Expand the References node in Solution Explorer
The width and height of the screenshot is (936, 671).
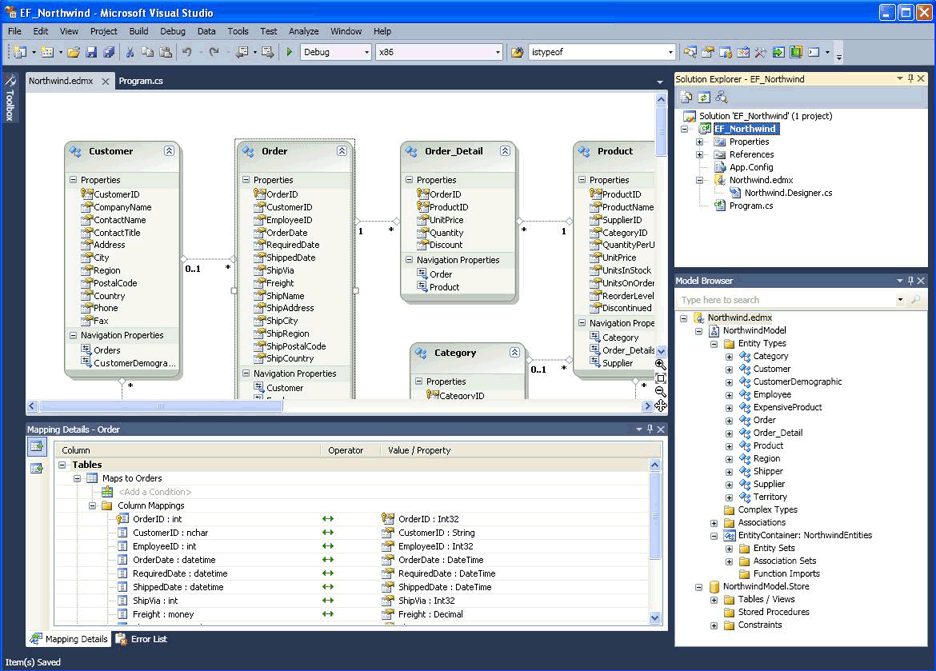coord(700,155)
